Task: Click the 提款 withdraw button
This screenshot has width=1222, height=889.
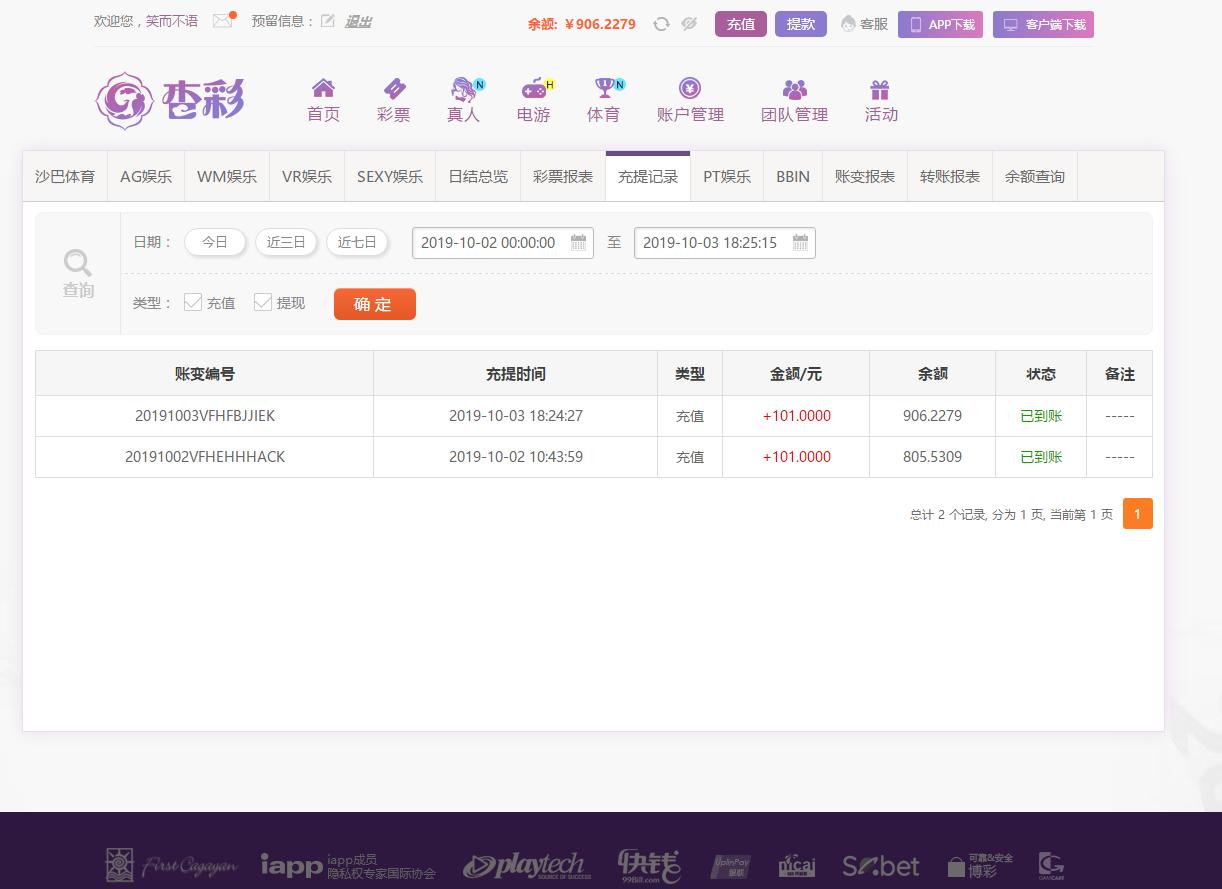Action: coord(801,24)
